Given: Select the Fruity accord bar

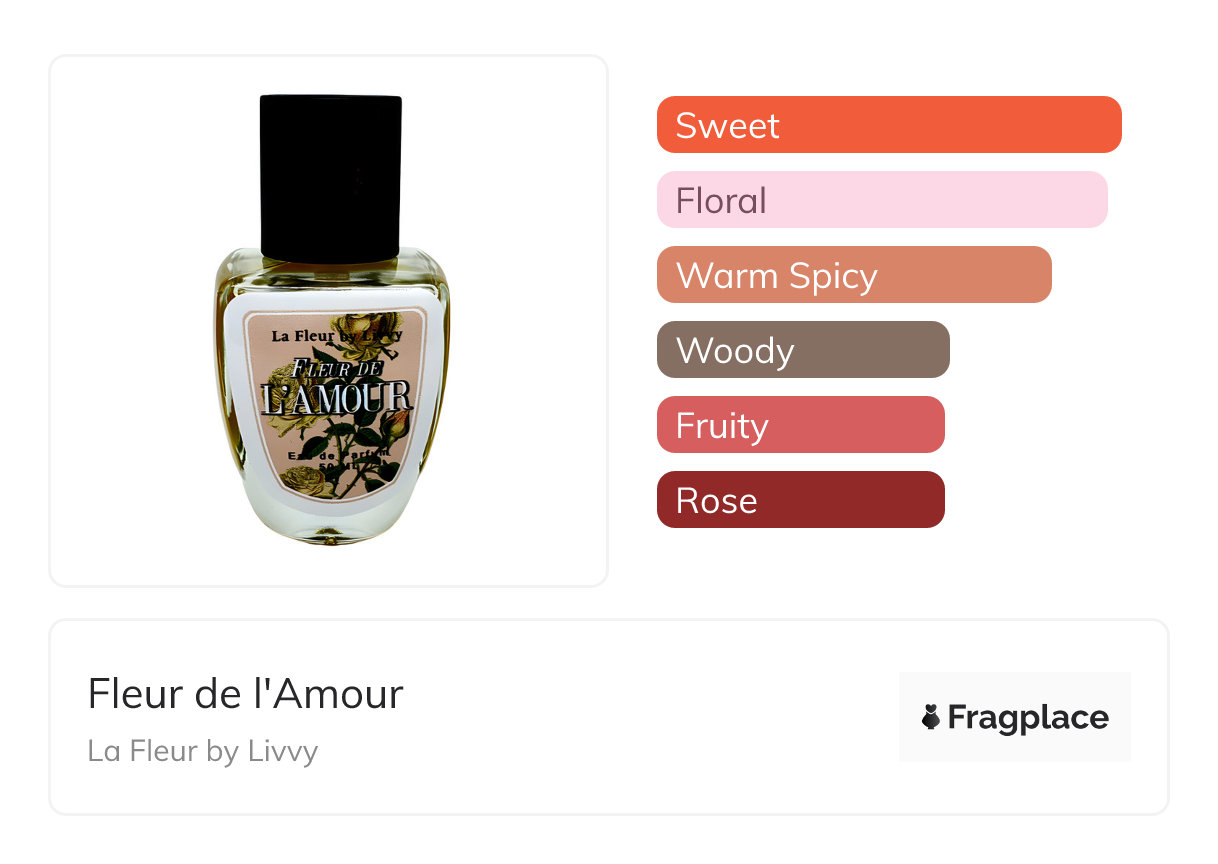Looking at the screenshot, I should pos(801,425).
